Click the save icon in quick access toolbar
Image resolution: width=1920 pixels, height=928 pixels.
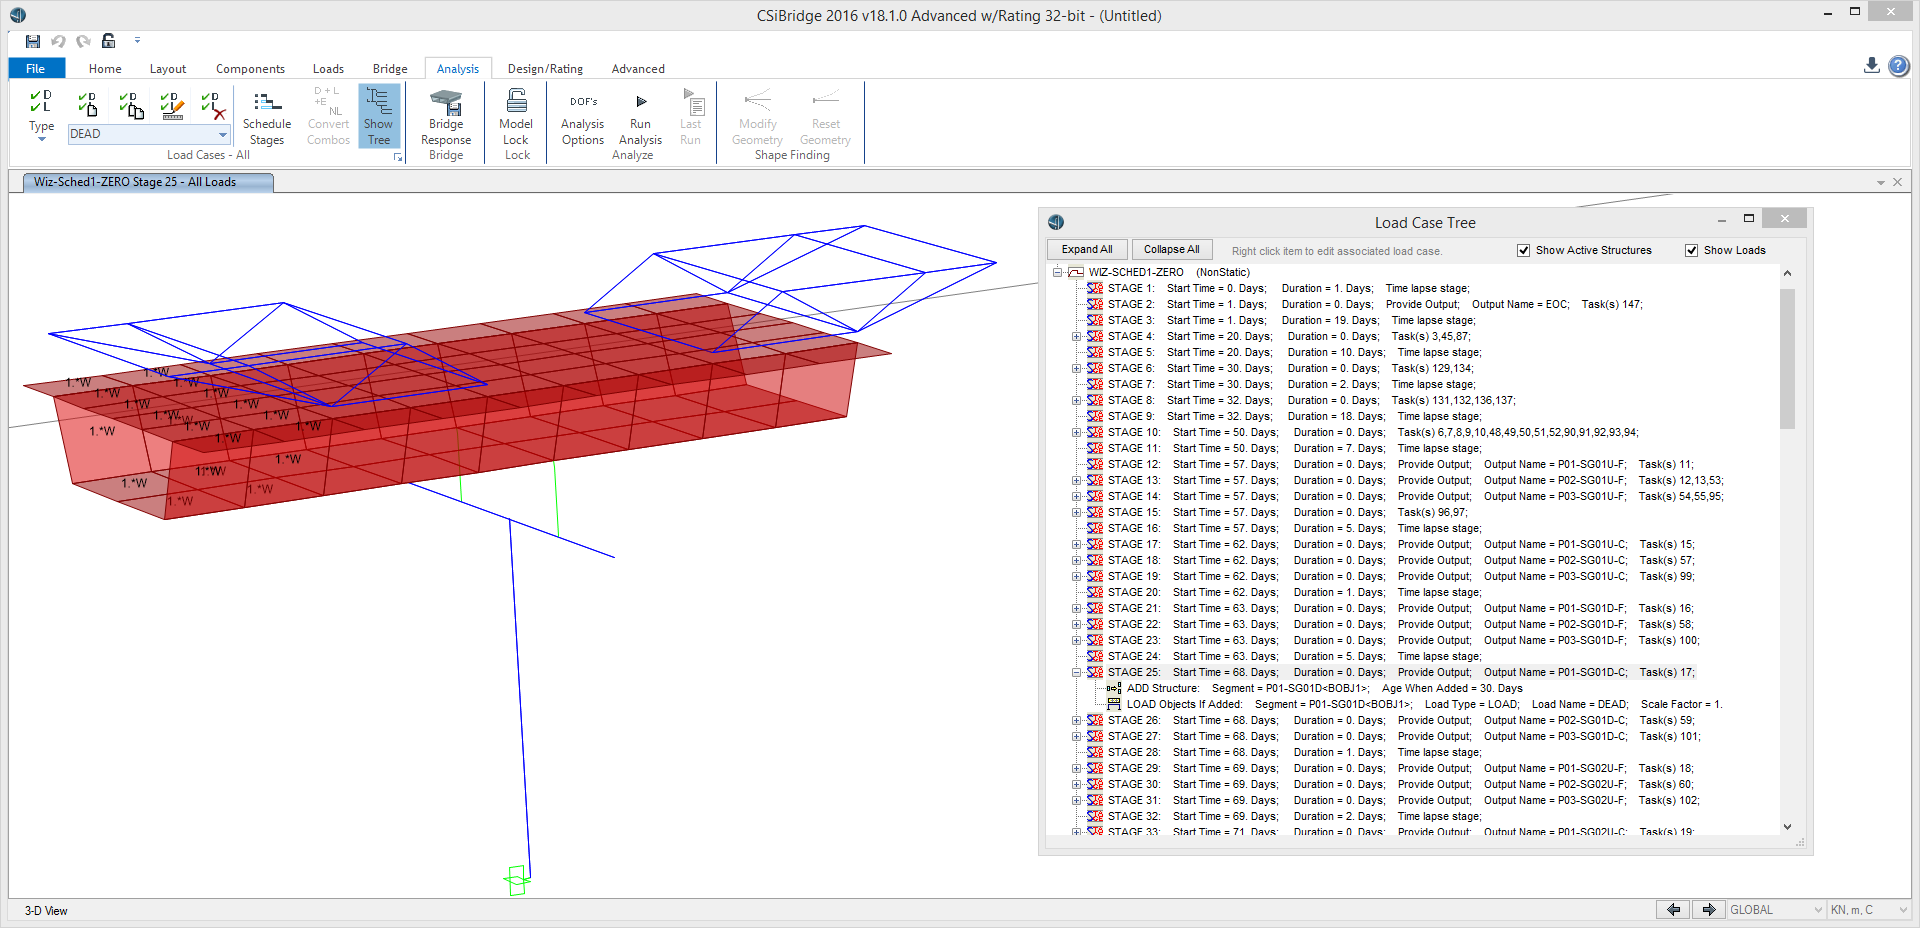[33, 41]
